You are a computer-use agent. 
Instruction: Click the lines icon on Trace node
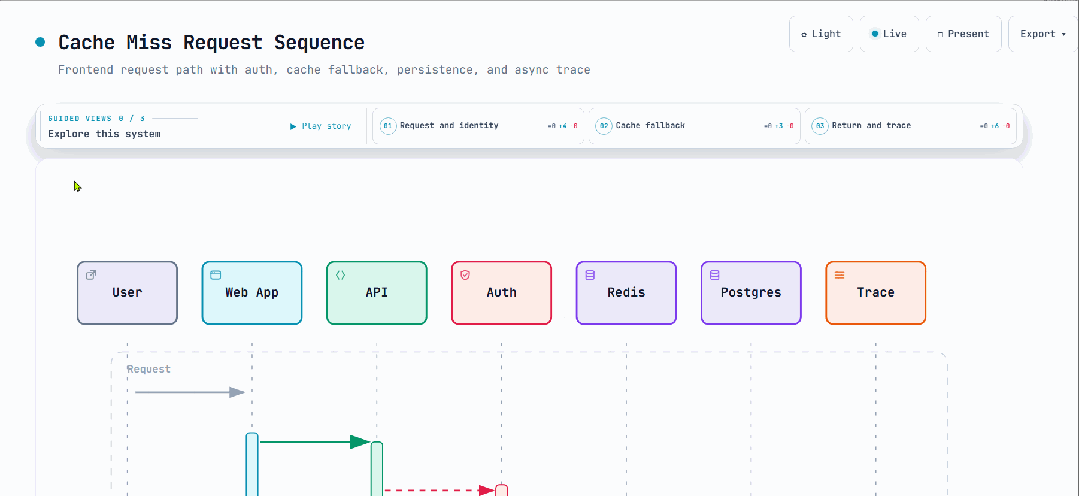(x=840, y=275)
